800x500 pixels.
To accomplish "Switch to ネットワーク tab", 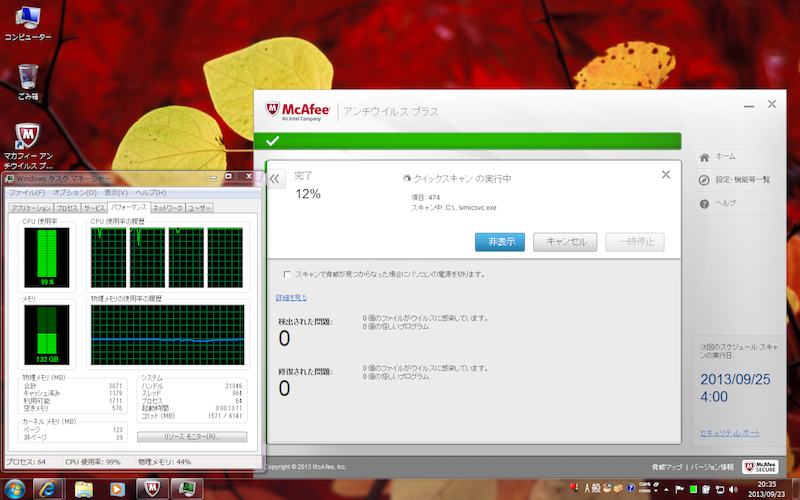I will [167, 208].
